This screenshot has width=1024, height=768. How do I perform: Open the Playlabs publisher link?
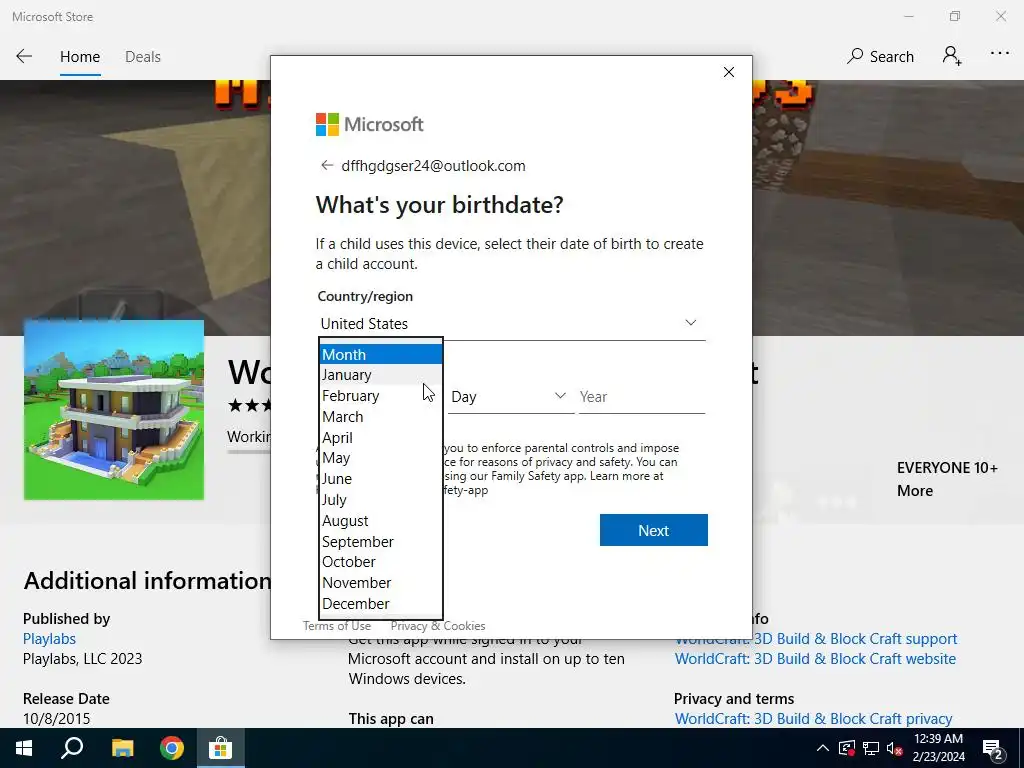[x=49, y=639]
